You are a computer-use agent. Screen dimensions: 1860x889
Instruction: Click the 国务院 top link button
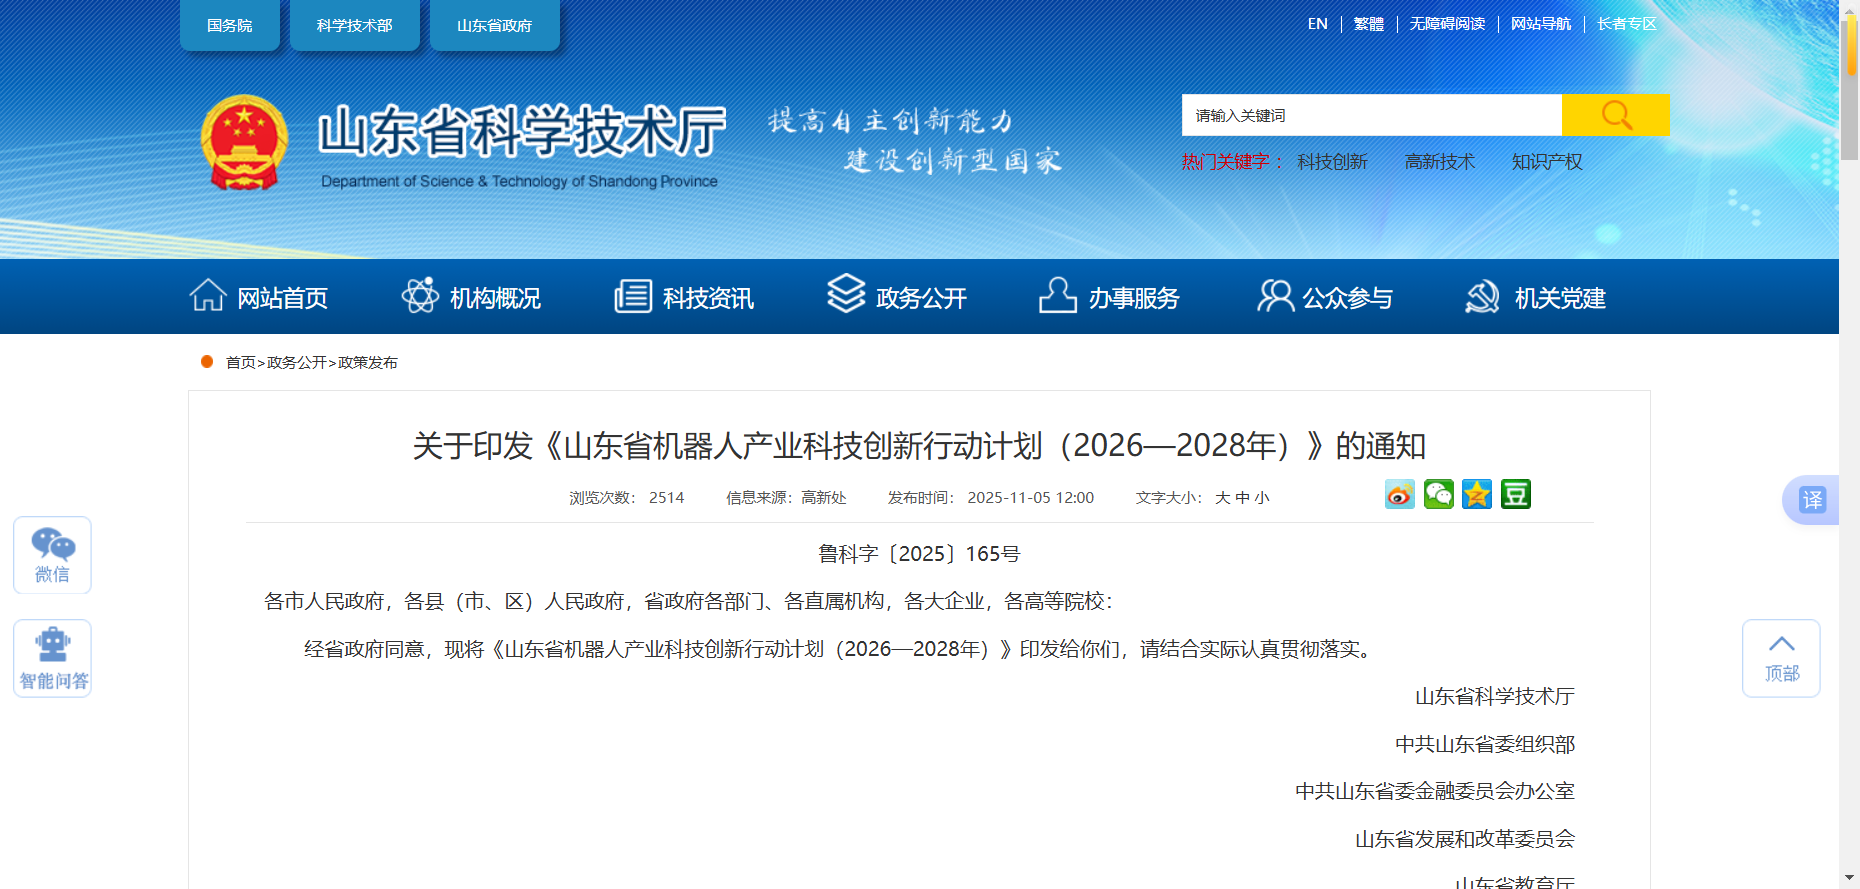(230, 25)
